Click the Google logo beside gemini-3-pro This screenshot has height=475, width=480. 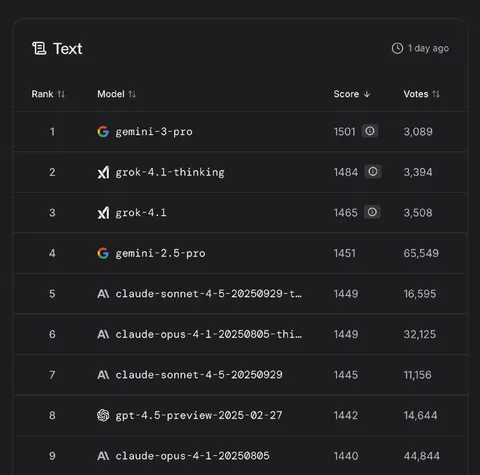point(103,132)
